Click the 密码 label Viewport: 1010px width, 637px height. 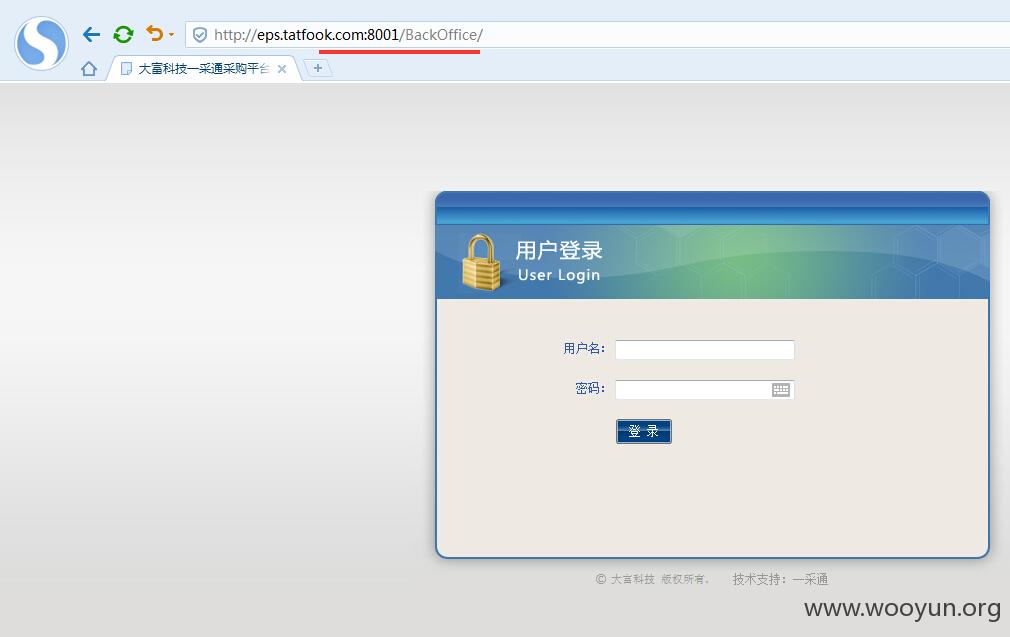click(590, 388)
